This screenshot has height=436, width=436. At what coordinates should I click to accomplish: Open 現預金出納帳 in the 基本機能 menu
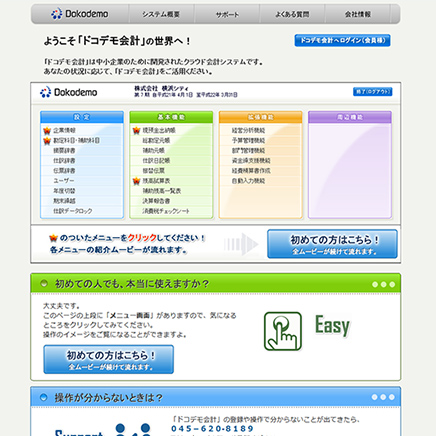click(159, 130)
